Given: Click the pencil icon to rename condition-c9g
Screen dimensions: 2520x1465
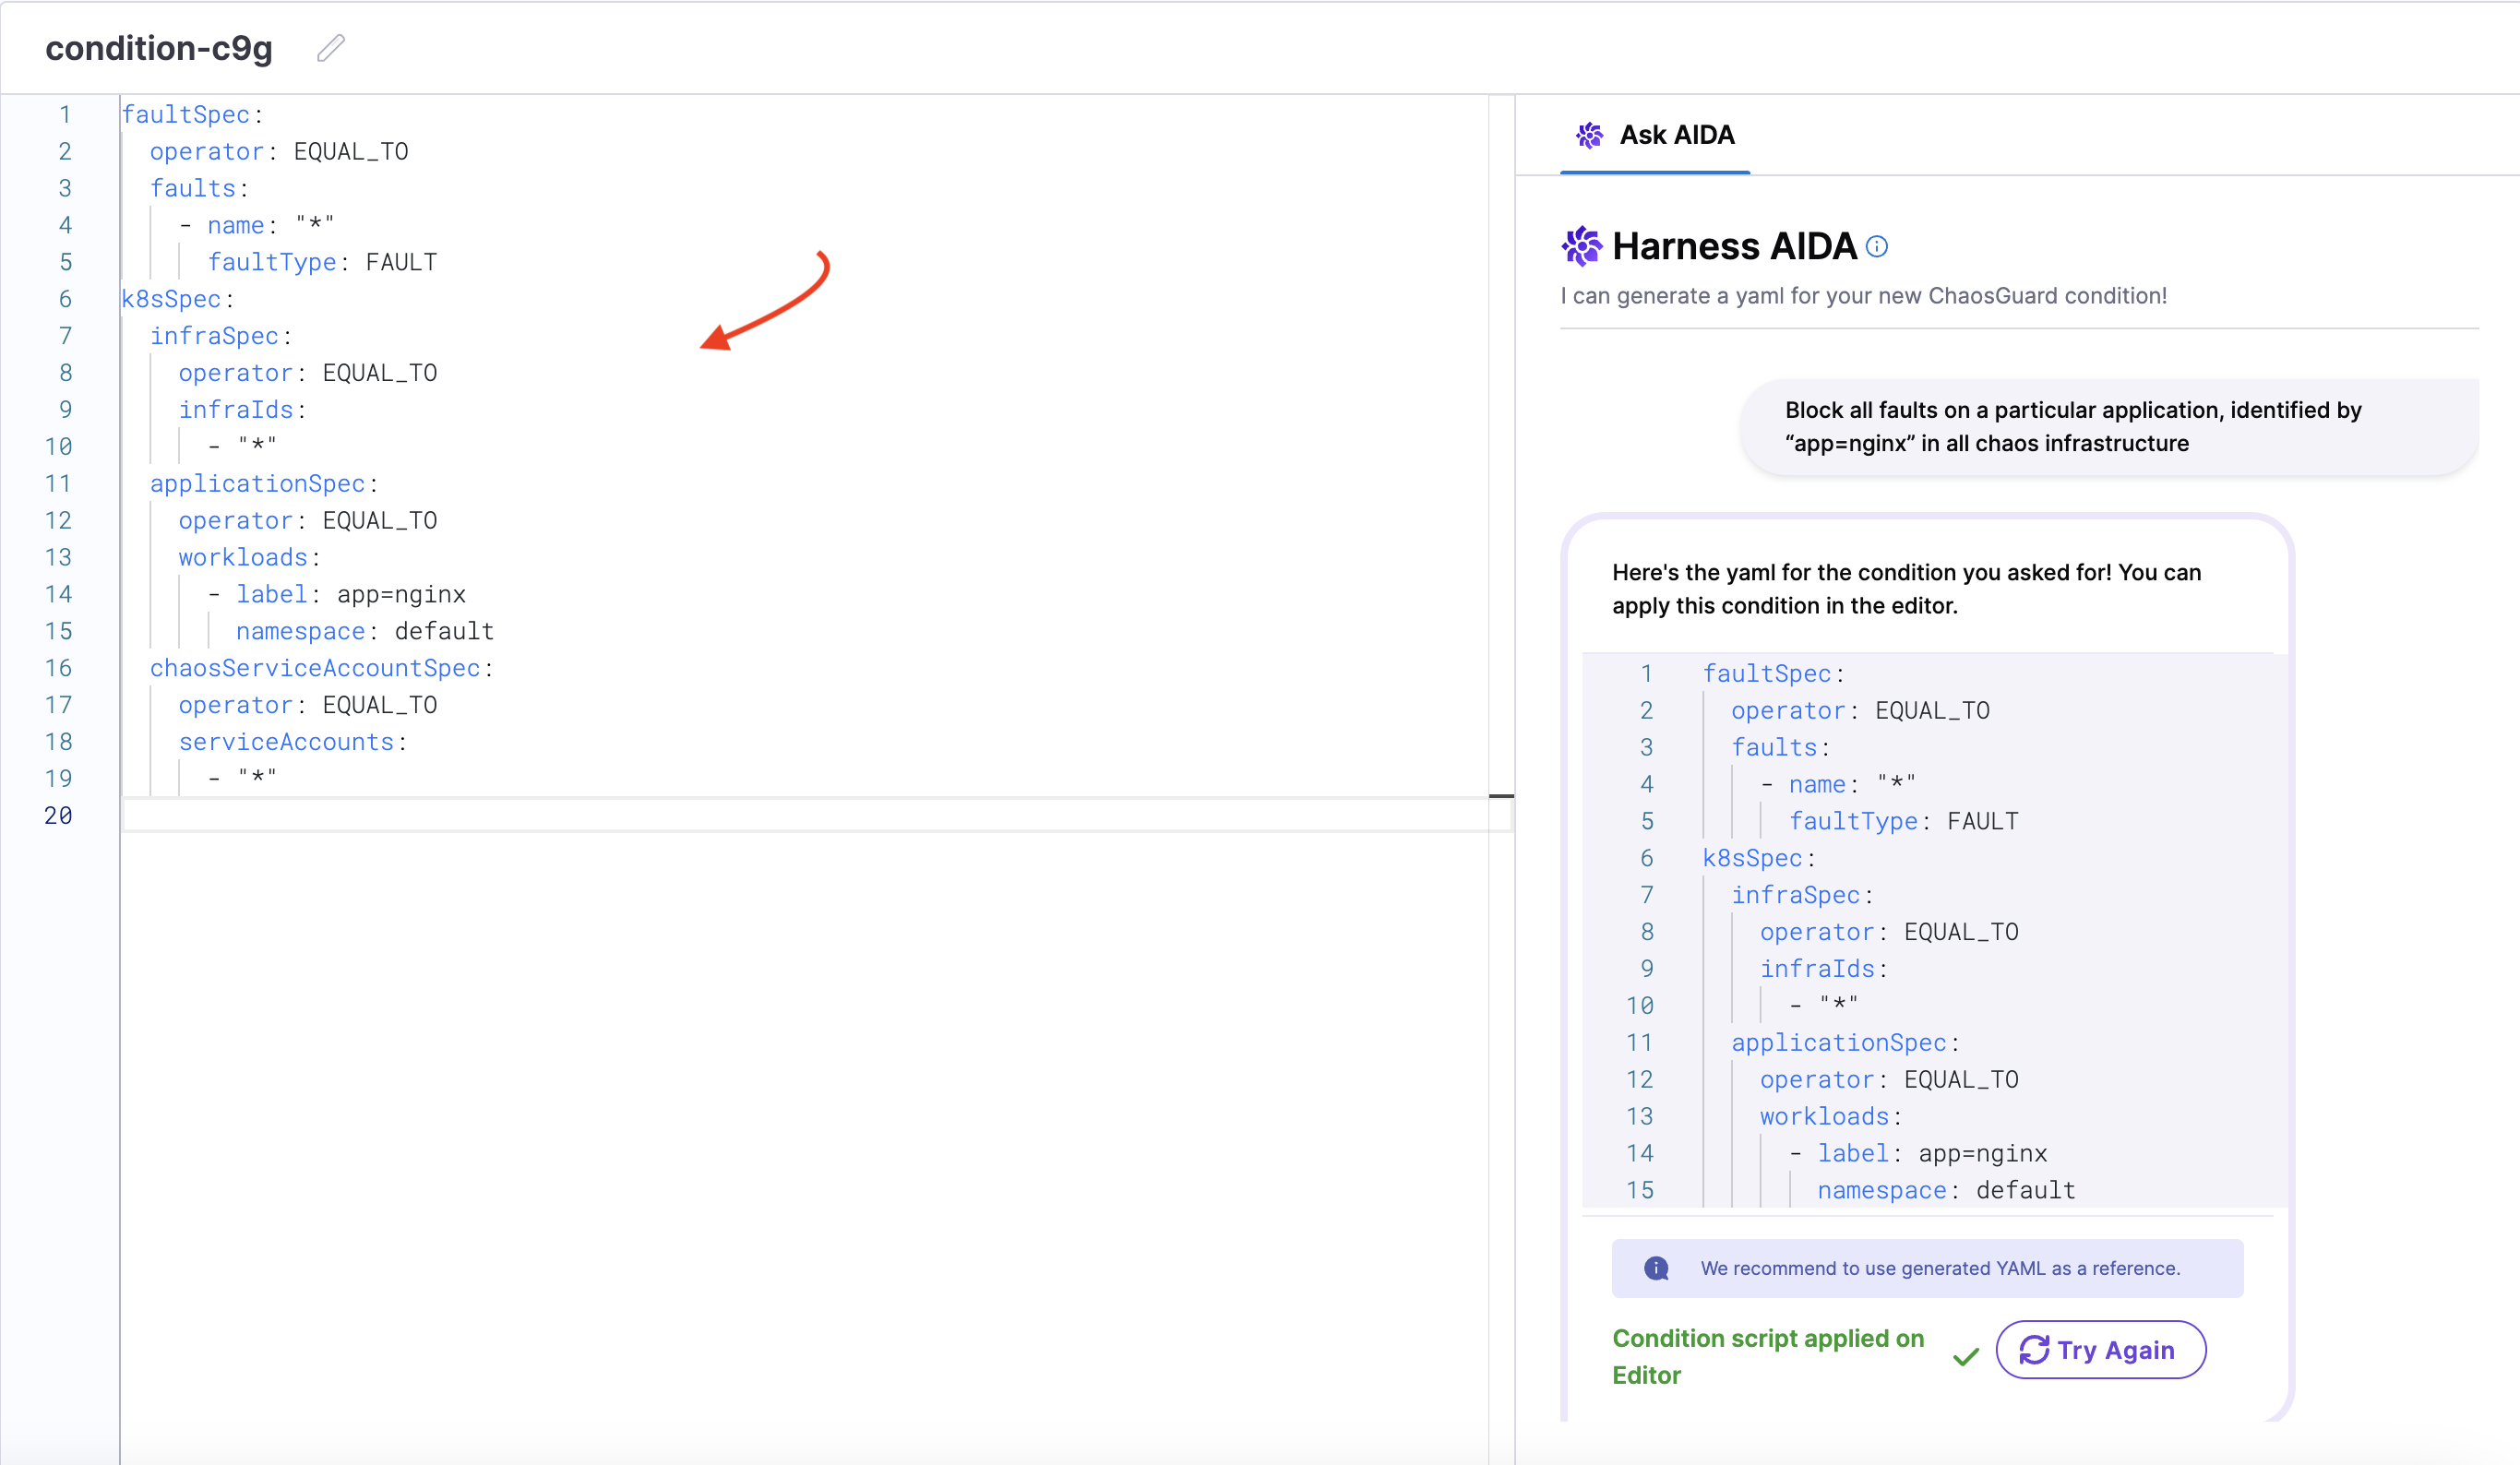Looking at the screenshot, I should tap(331, 48).
